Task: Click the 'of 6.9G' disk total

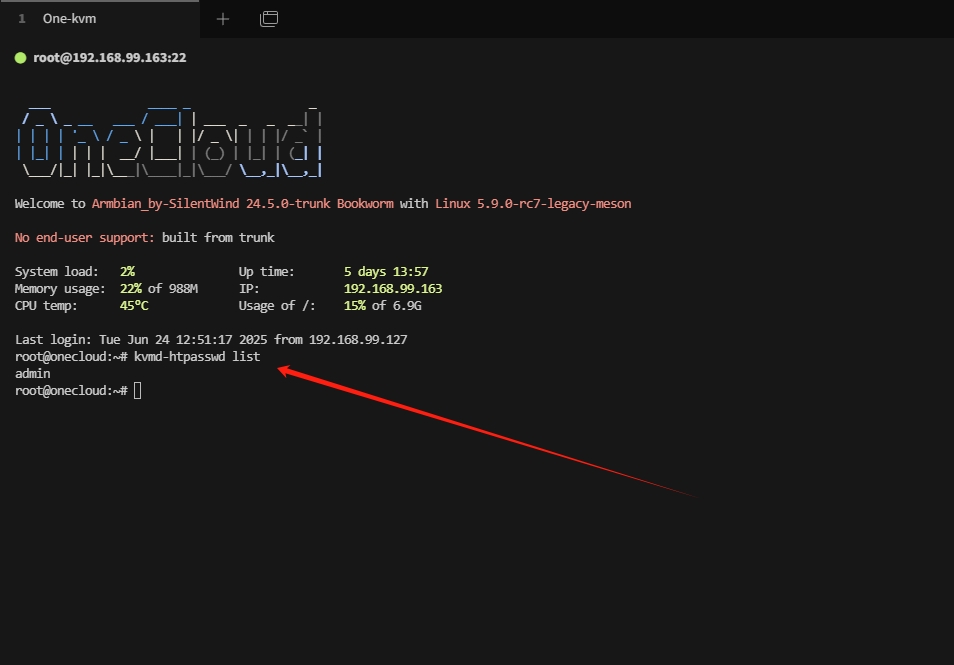Action: click(x=397, y=305)
